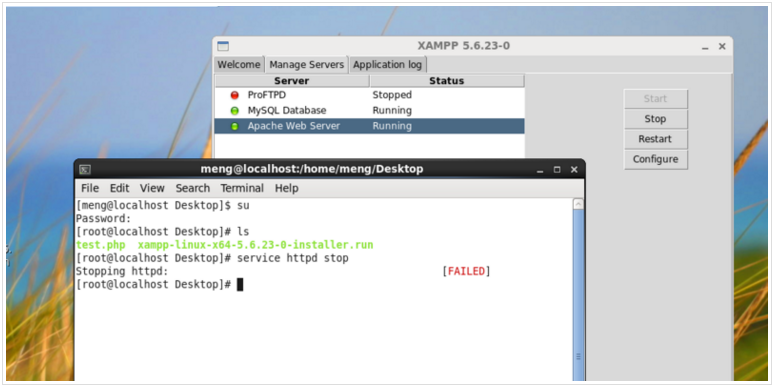Close the XAMPP control panel window
Screen dimensions: 772x385
point(722,46)
